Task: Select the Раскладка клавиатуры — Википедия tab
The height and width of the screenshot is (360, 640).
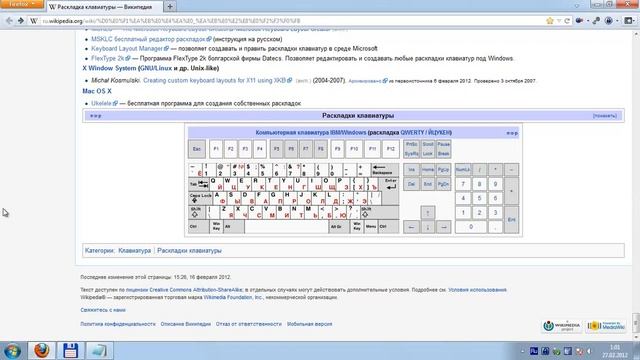Action: [104, 7]
